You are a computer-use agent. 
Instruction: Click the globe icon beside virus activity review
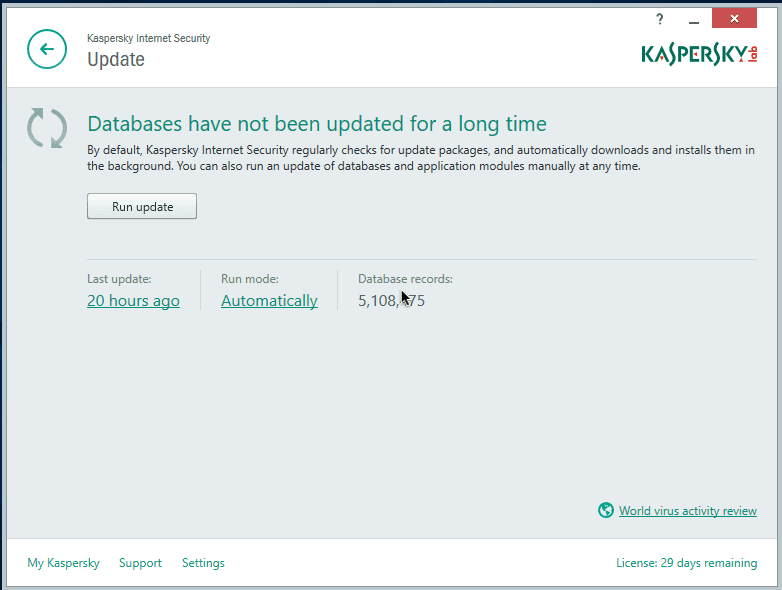pos(605,510)
